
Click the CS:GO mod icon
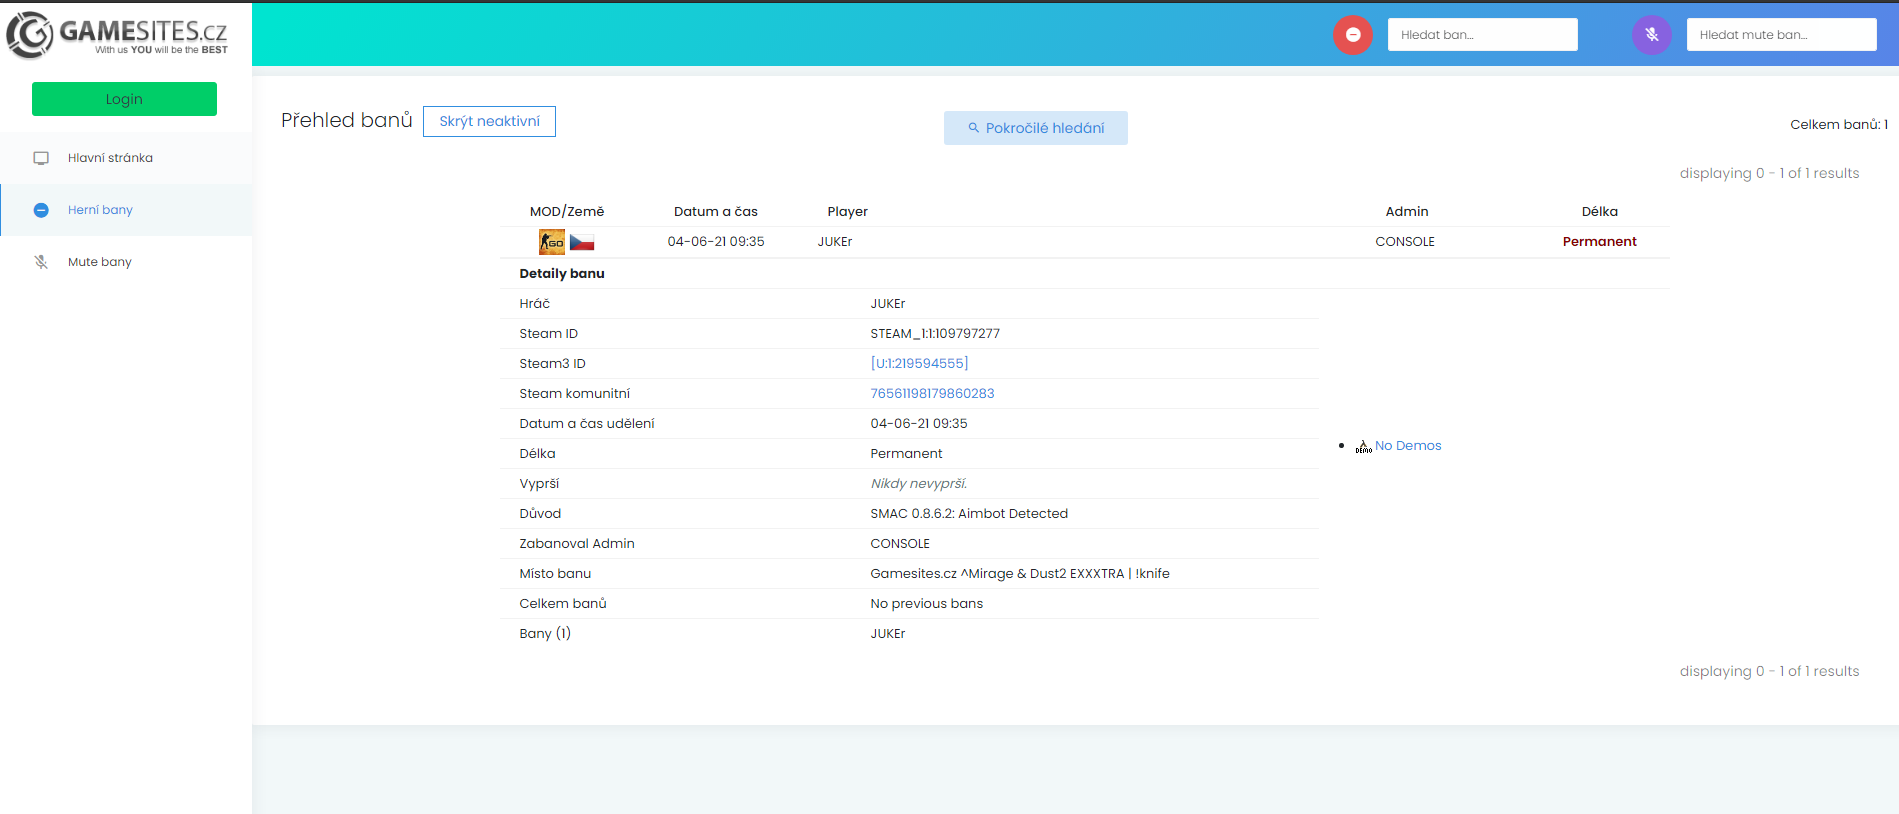point(552,242)
